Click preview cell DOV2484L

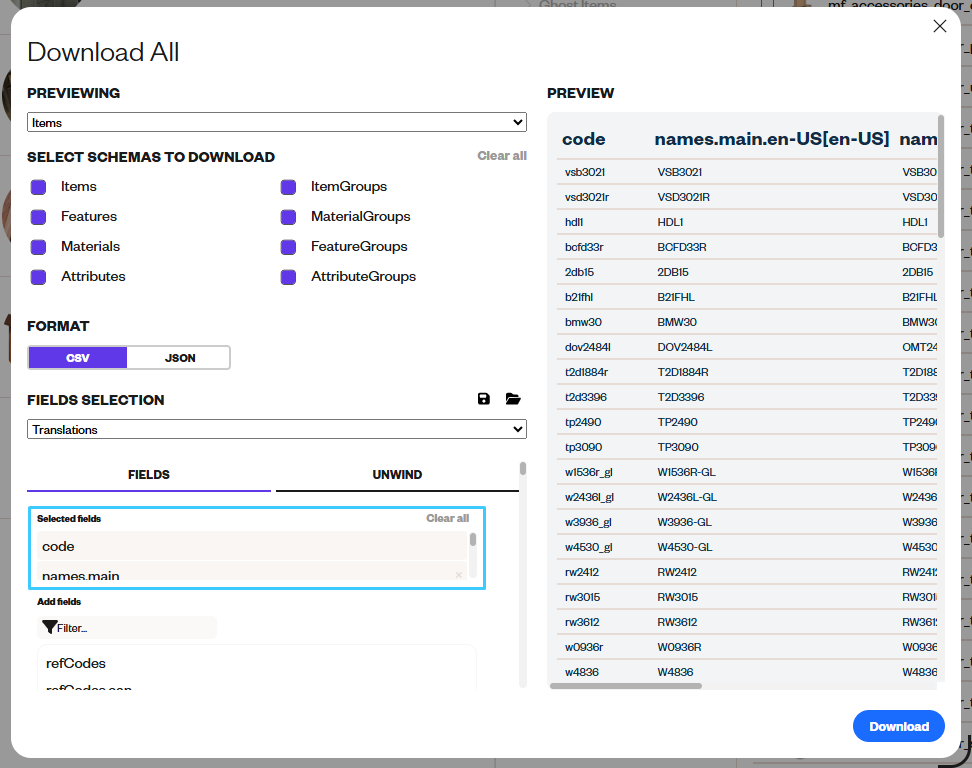pos(684,347)
